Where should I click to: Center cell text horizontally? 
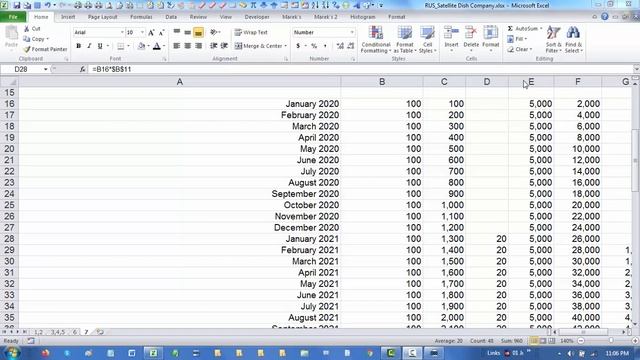(x=187, y=46)
